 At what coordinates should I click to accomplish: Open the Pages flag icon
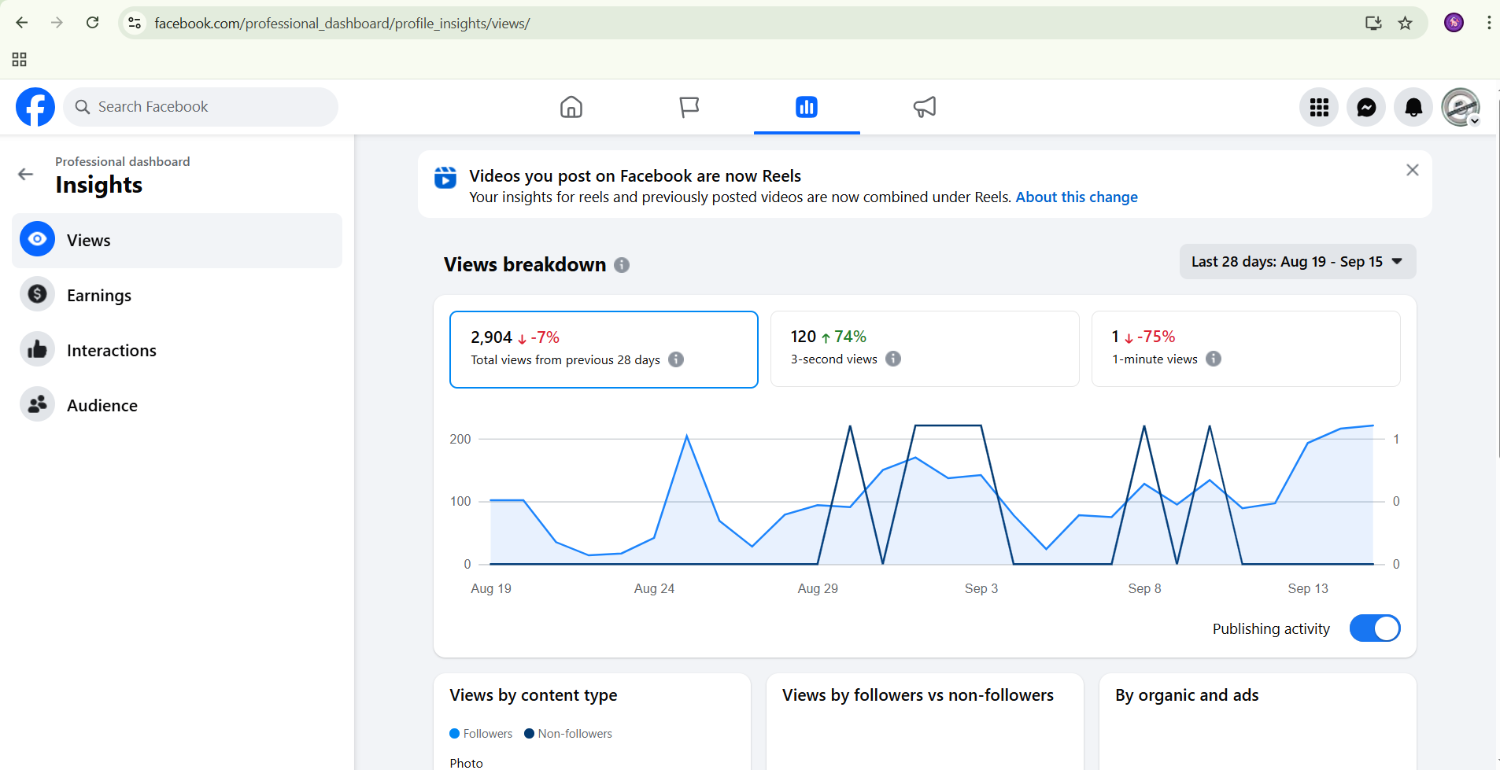tap(689, 107)
